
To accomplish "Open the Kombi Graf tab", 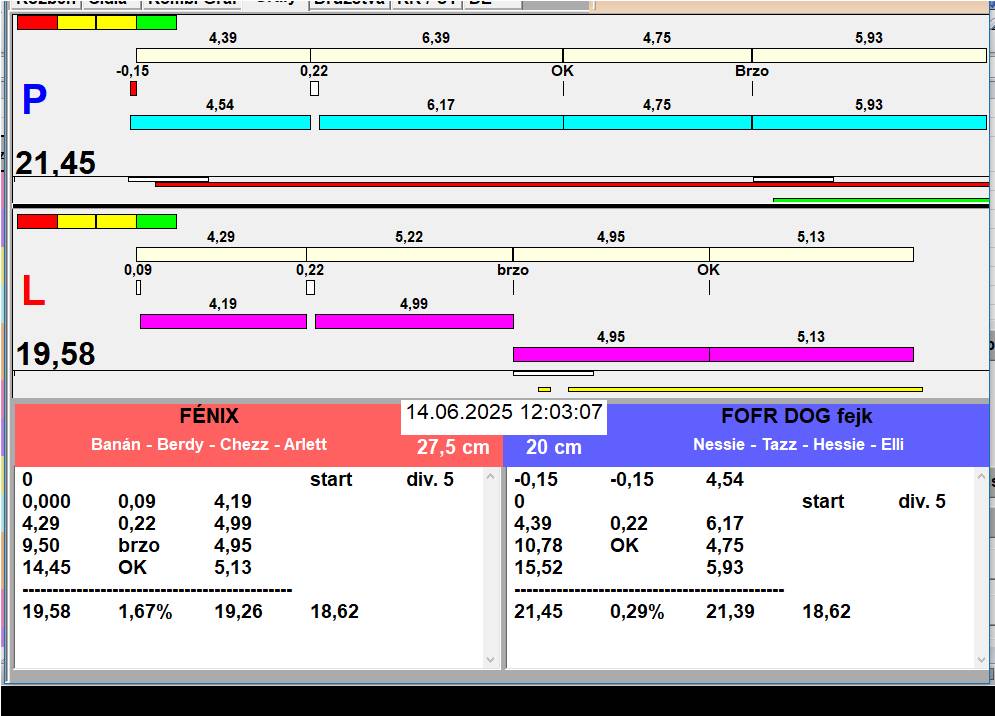I will 191,3.
